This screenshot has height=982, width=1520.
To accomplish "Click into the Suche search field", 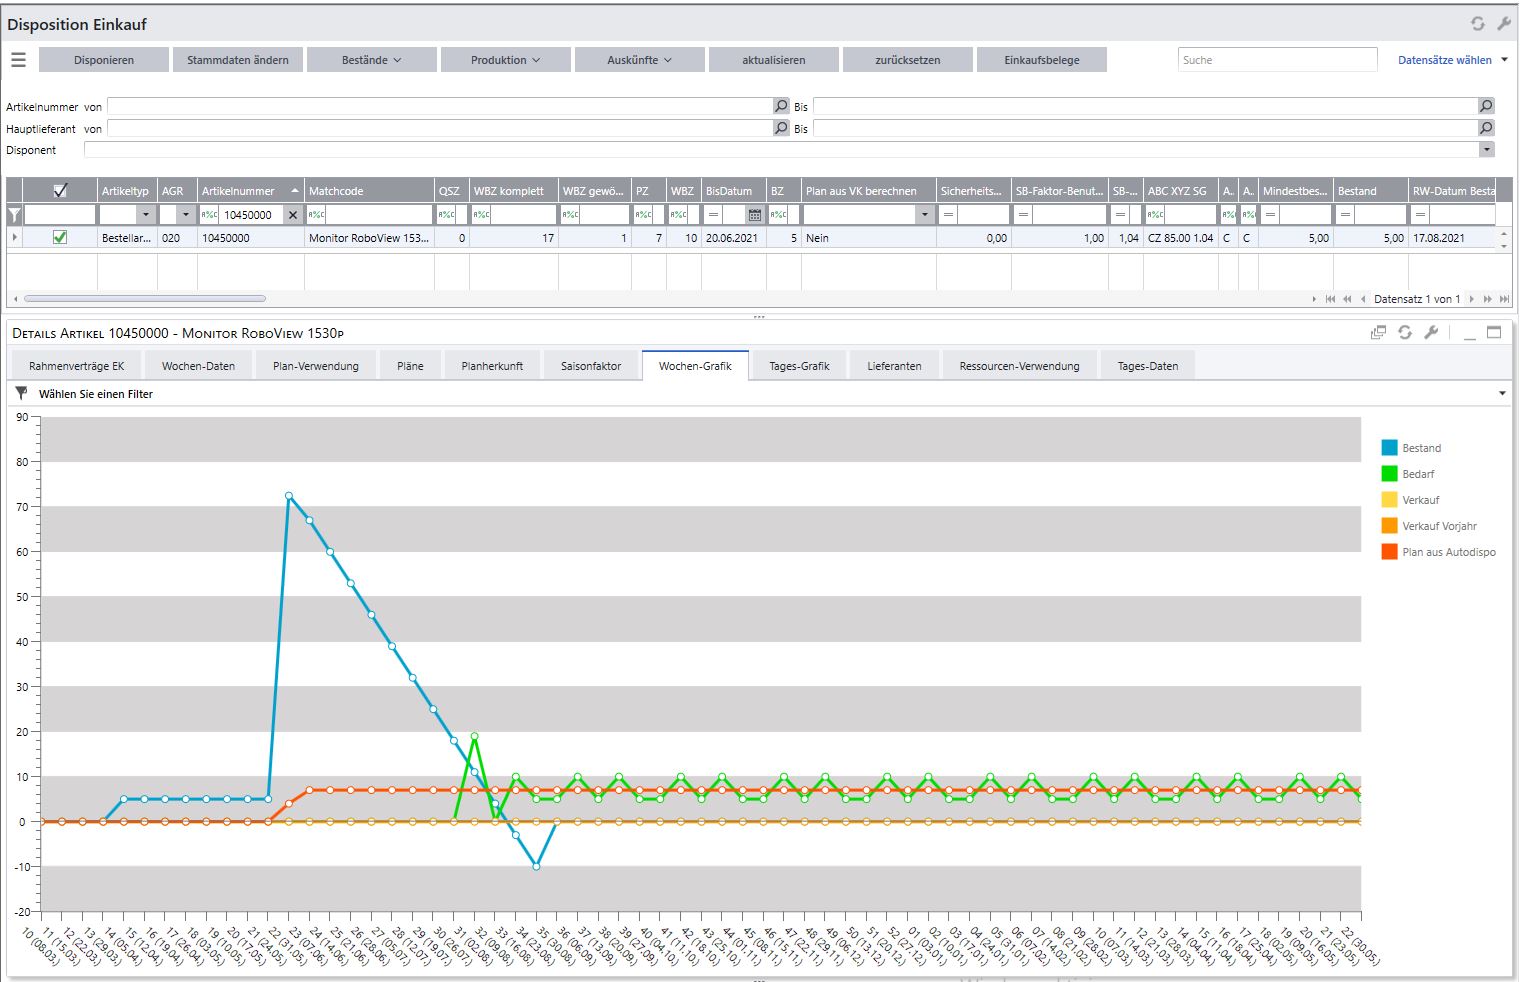I will click(x=1276, y=60).
